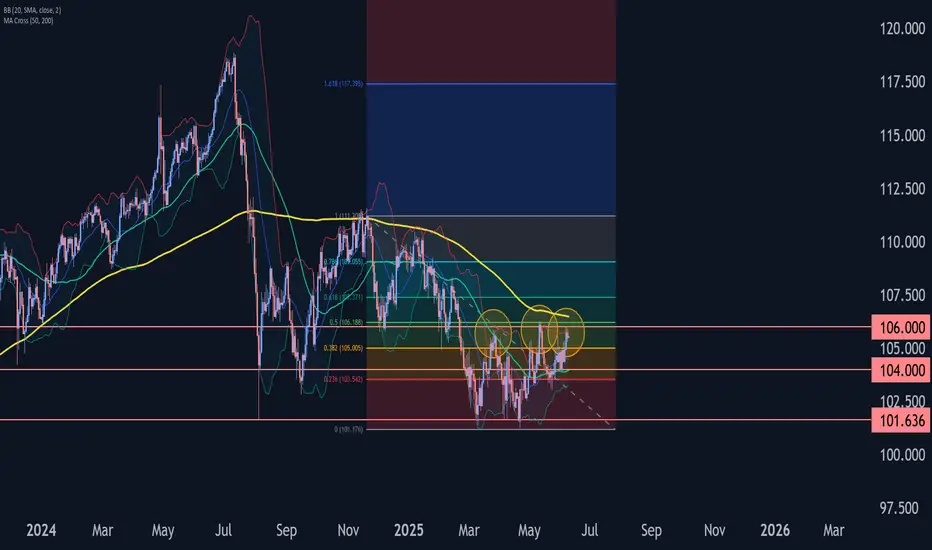Select the red 101.636 horizontal line price tag
The height and width of the screenshot is (550, 932).
click(x=901, y=420)
